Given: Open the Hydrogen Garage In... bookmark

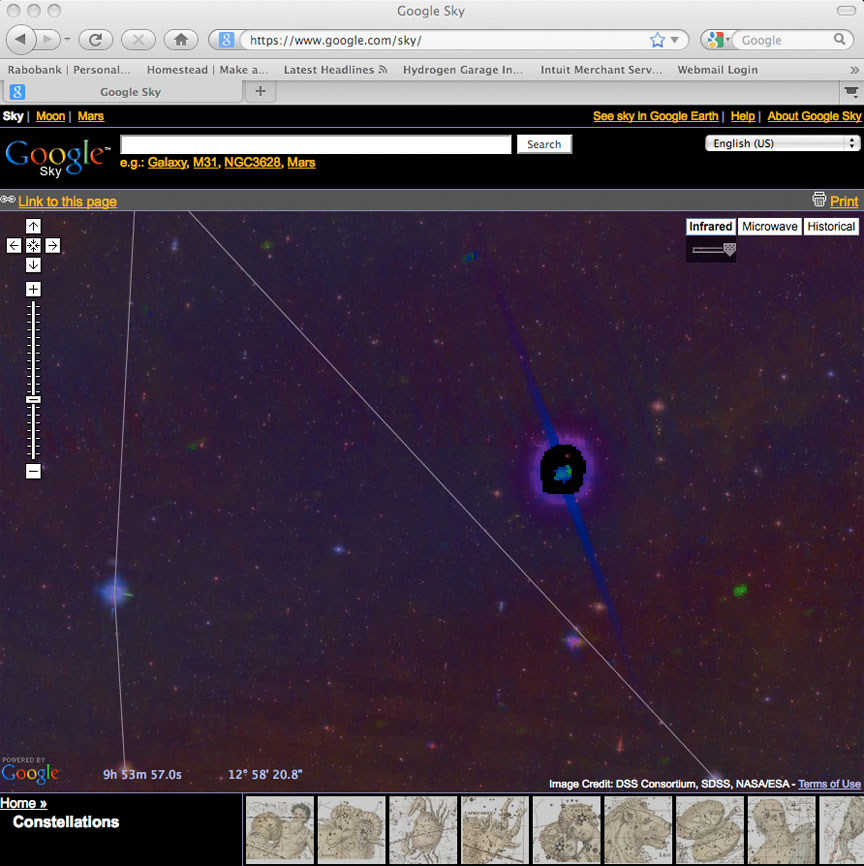Looking at the screenshot, I should click(x=462, y=70).
